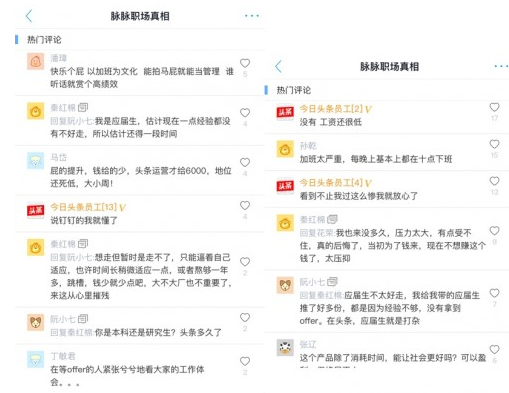Open the three-dot menu on the left-hand screen
The height and width of the screenshot is (393, 509).
252,16
